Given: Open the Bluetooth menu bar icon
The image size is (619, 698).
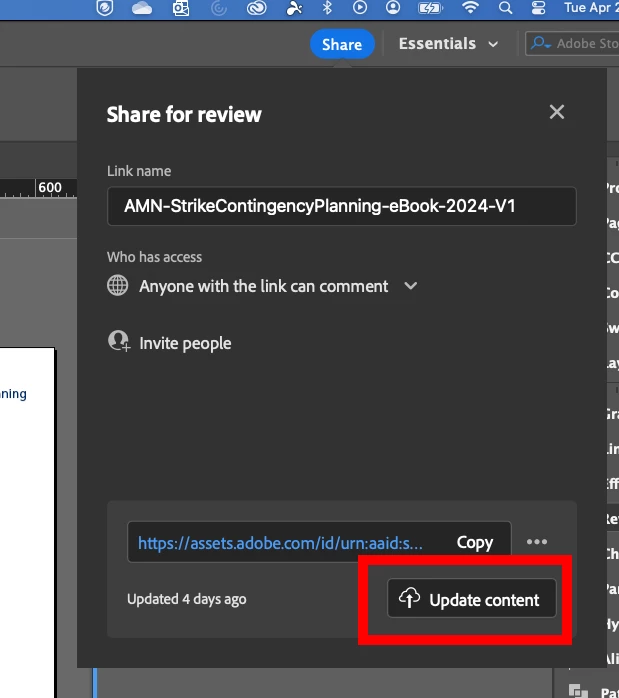Looking at the screenshot, I should pos(327,8).
